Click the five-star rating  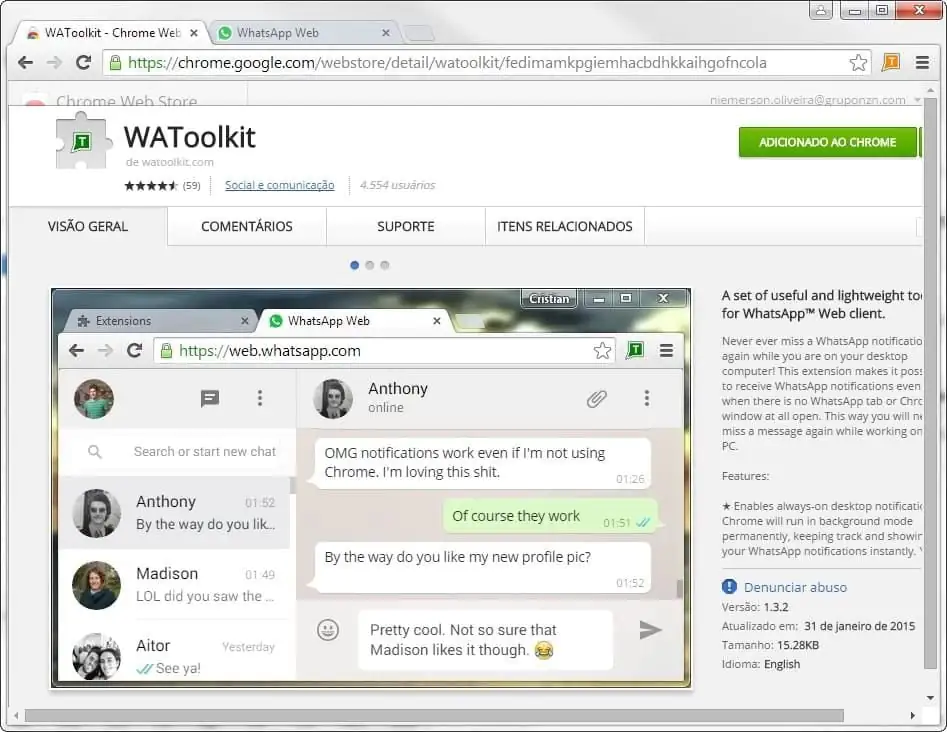[151, 185]
